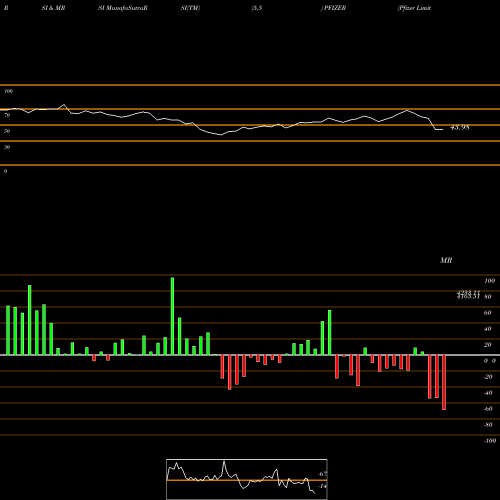Viewport: 500px width, 500px height.
Task: Click the 'MR' panel title
Action: coord(446,260)
